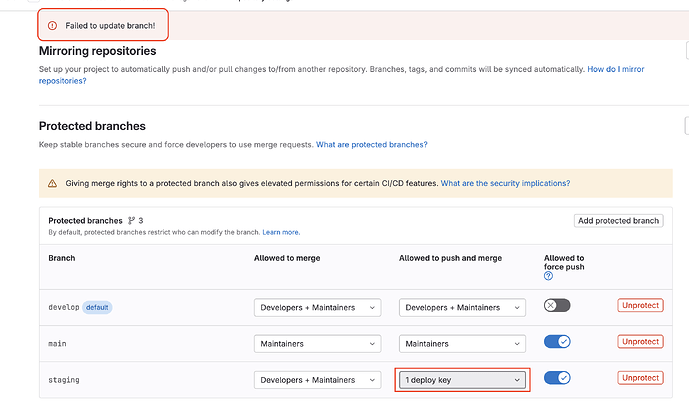The height and width of the screenshot is (405, 689).
Task: Click the Add protected branch button
Action: [x=618, y=220]
